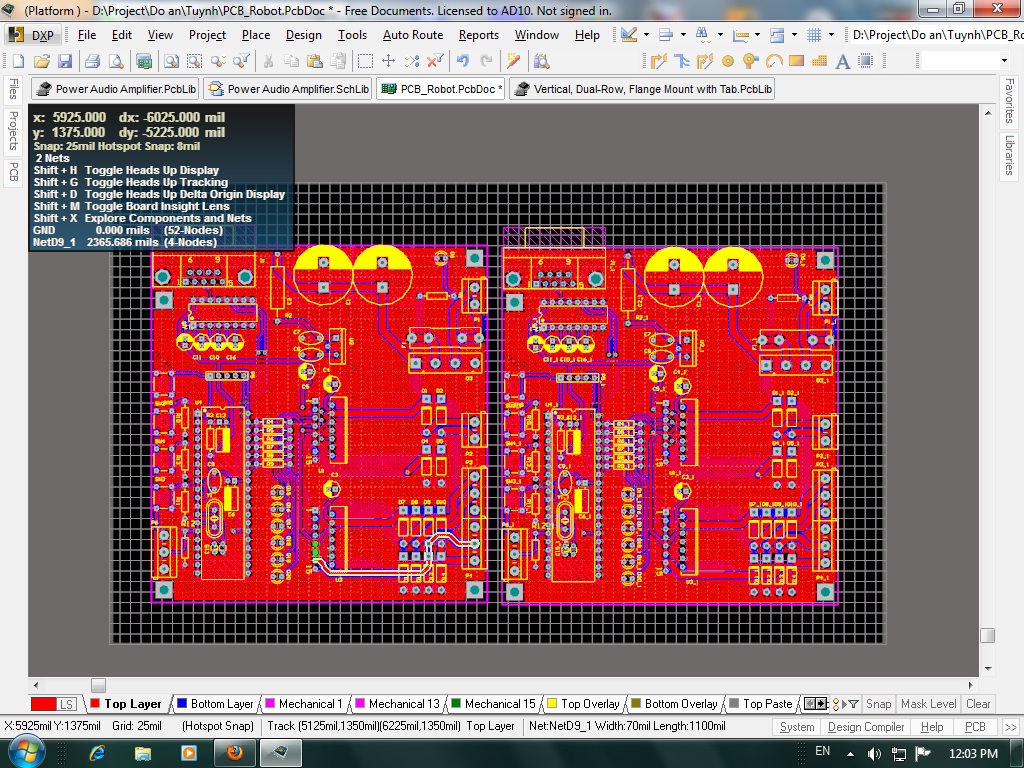Click the Save document icon
Screen dimensions: 1024x768
pyautogui.click(x=64, y=61)
